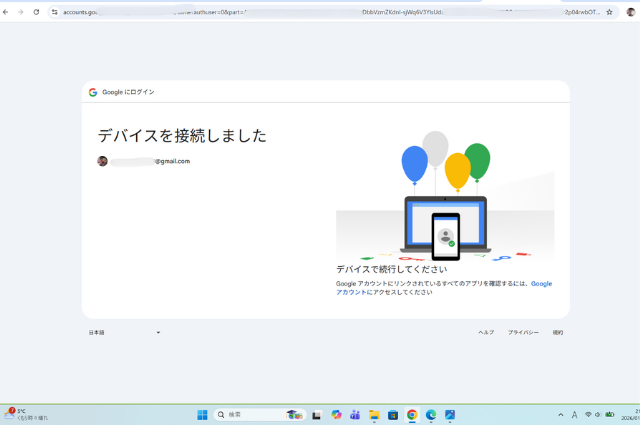Image resolution: width=640 pixels, height=425 pixels.
Task: Expand hidden system tray icons chevron
Action: tap(560, 415)
